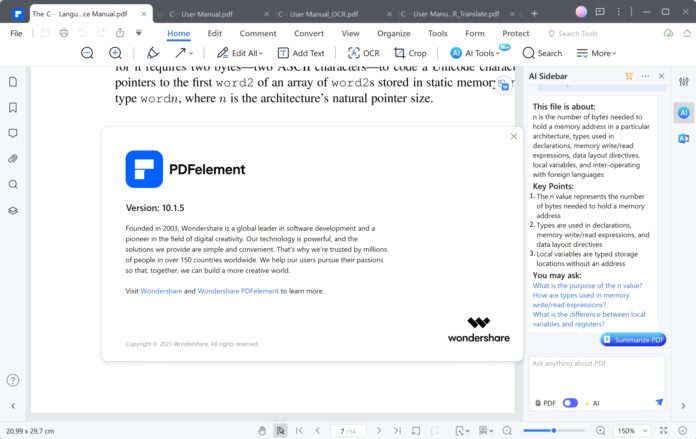Select the hand pan tool in status bar
The image size is (696, 439).
pyautogui.click(x=262, y=431)
